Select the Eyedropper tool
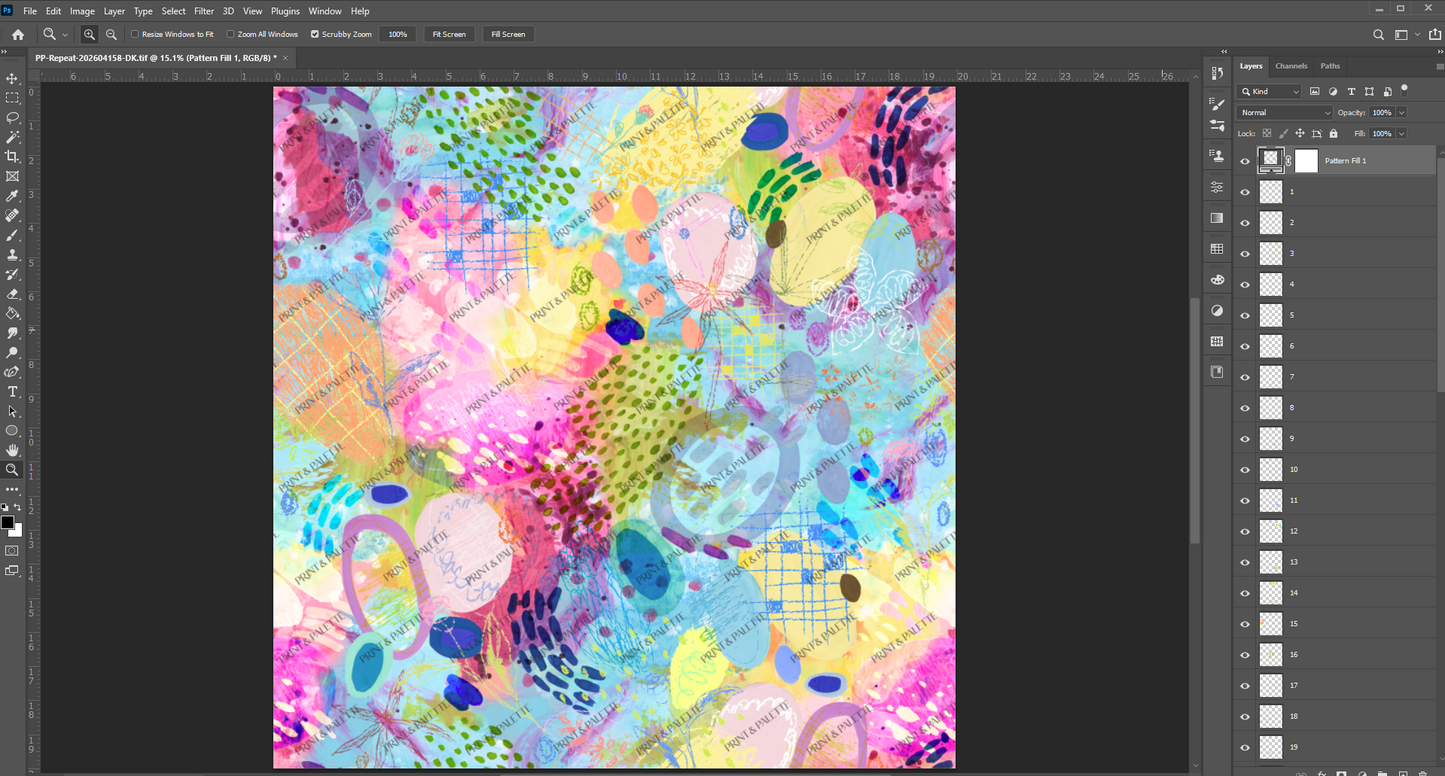The image size is (1445, 776). click(12, 196)
